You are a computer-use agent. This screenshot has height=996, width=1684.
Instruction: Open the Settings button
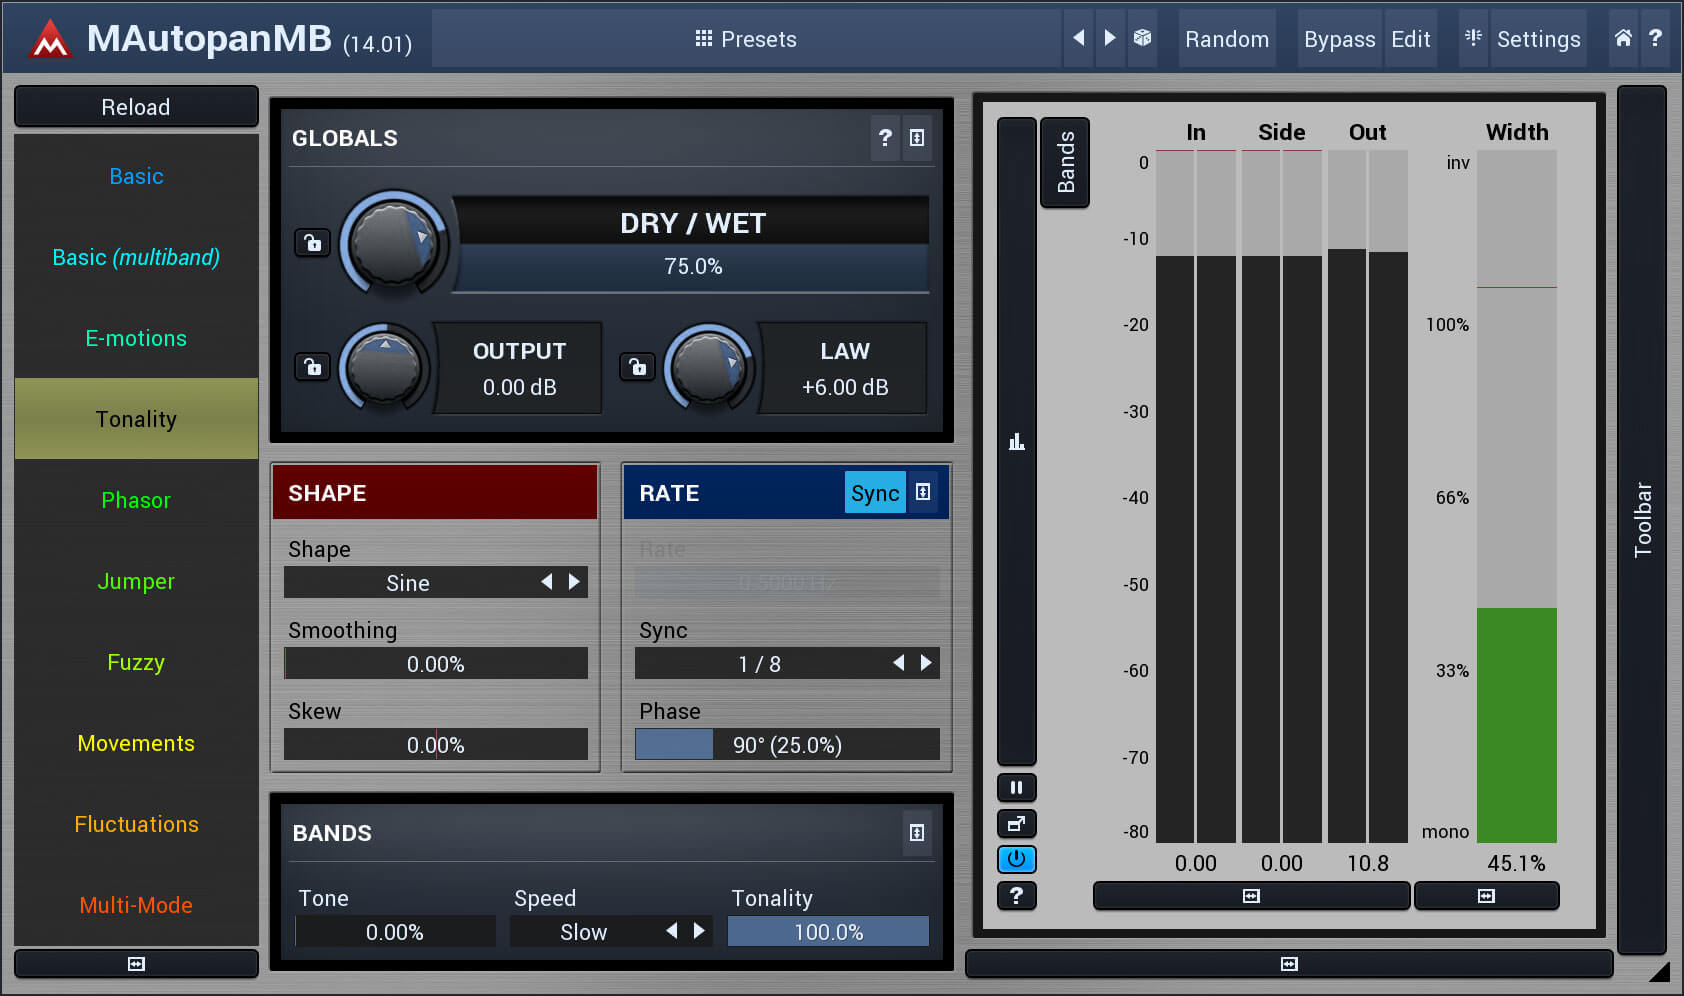tap(1538, 39)
